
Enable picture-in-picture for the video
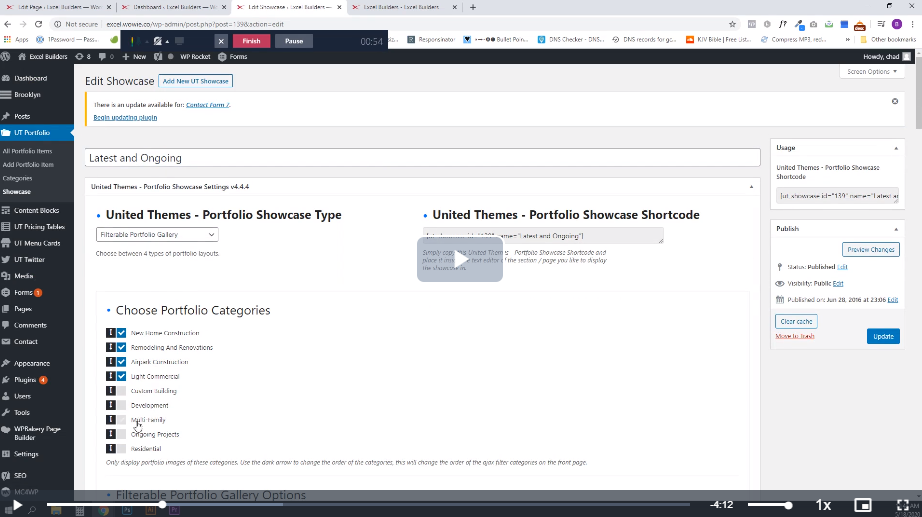coord(863,505)
